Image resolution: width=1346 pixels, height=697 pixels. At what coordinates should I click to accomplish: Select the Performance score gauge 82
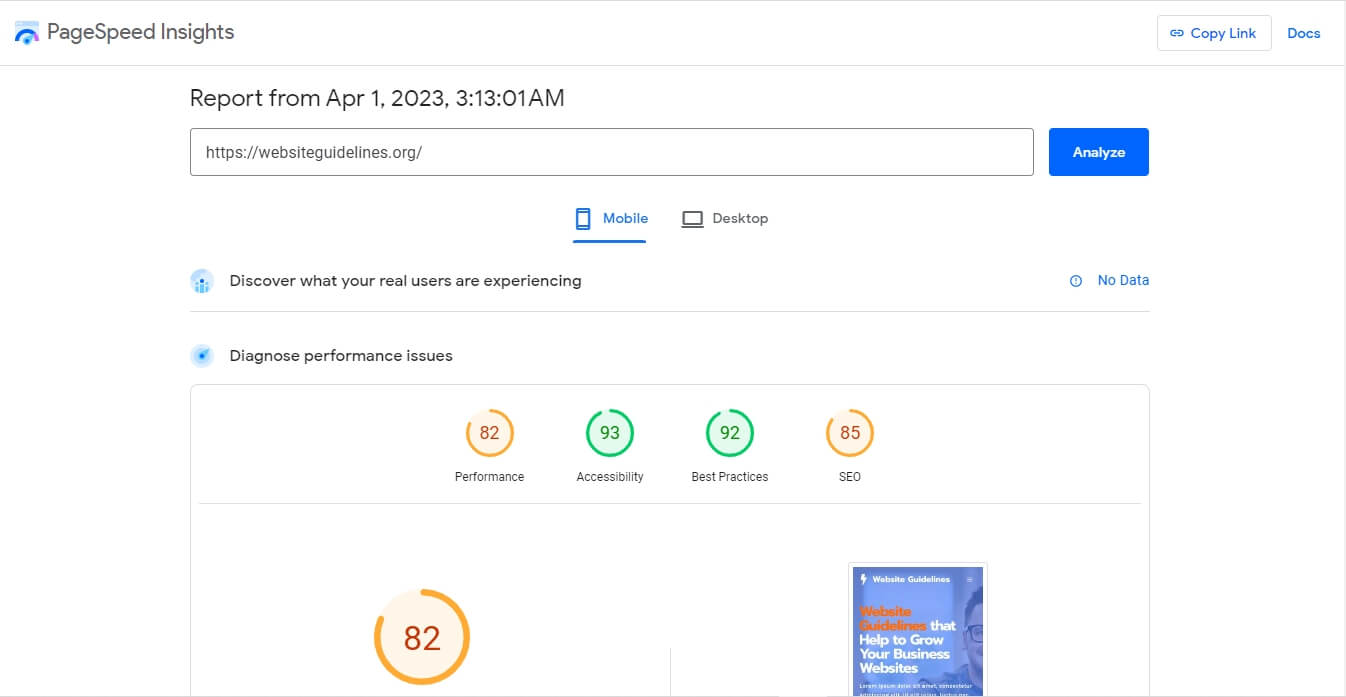click(489, 433)
